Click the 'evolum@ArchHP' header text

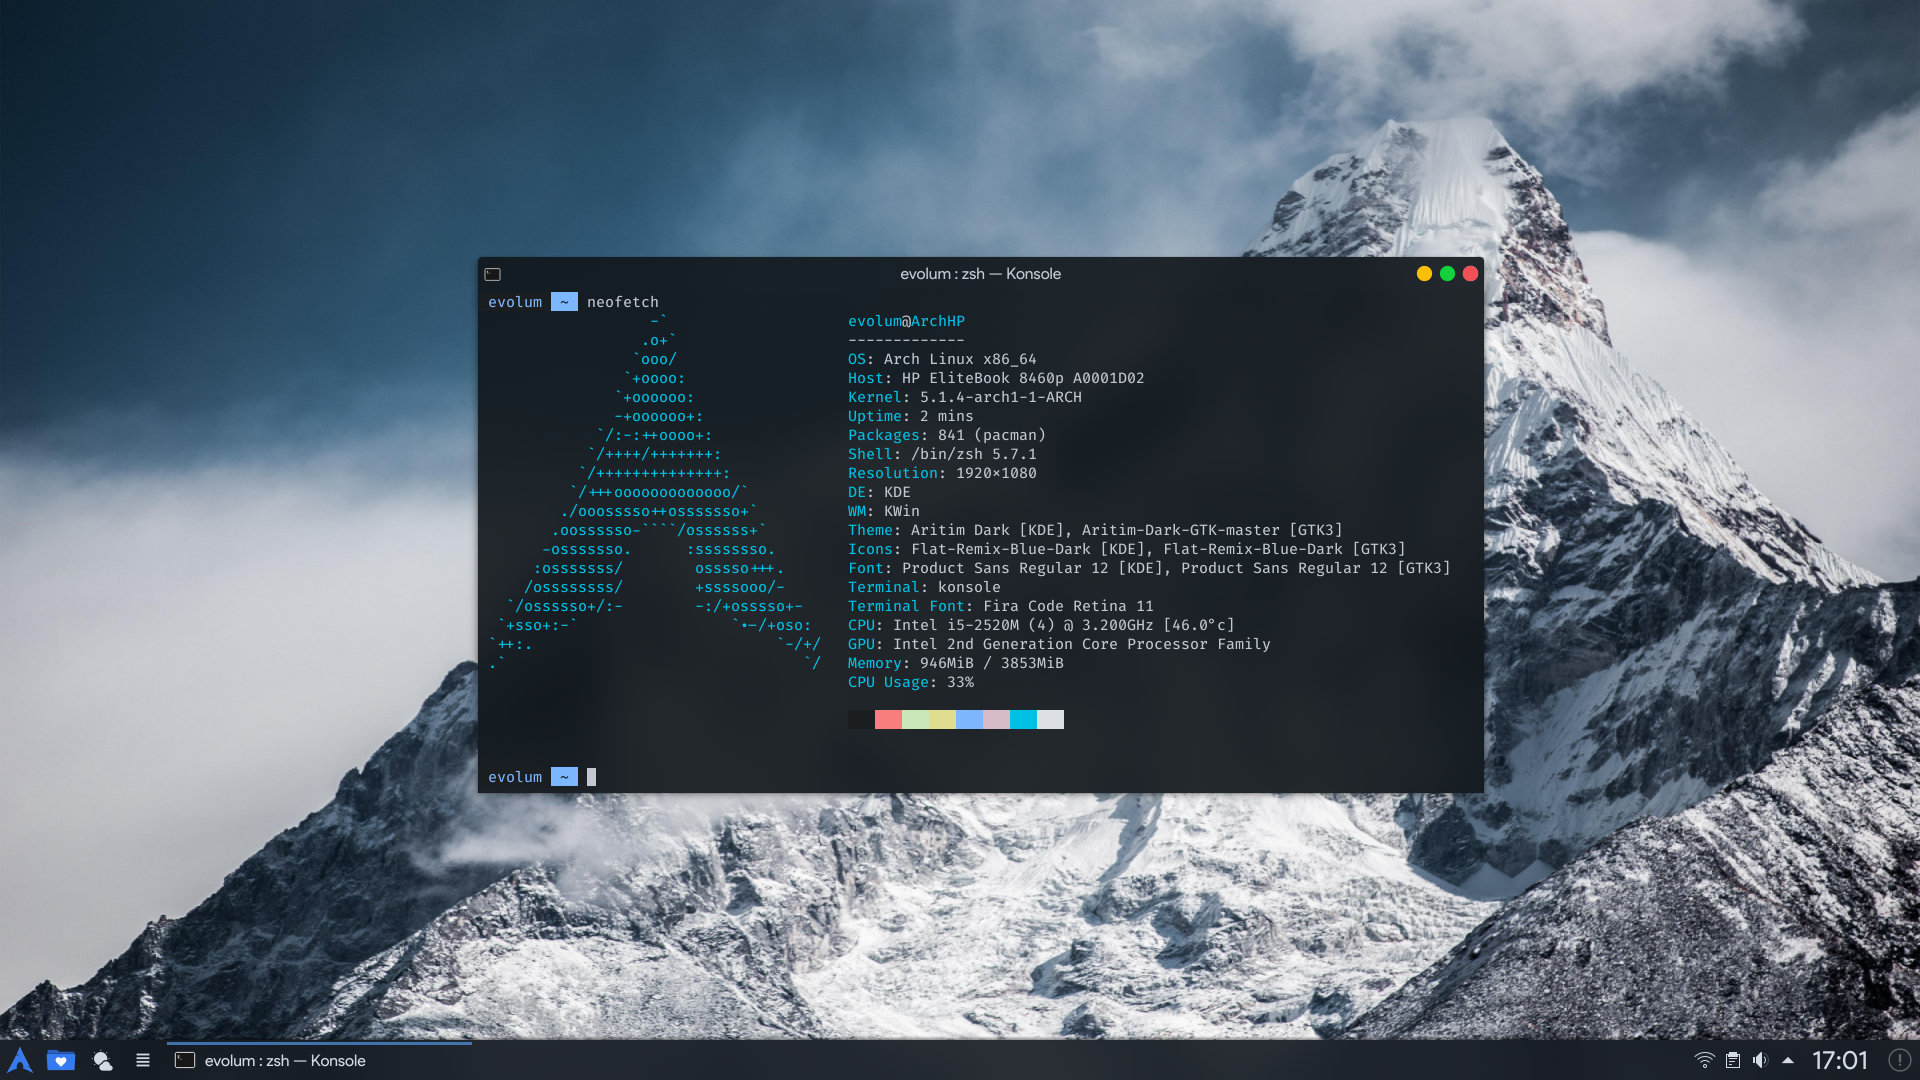[906, 321]
